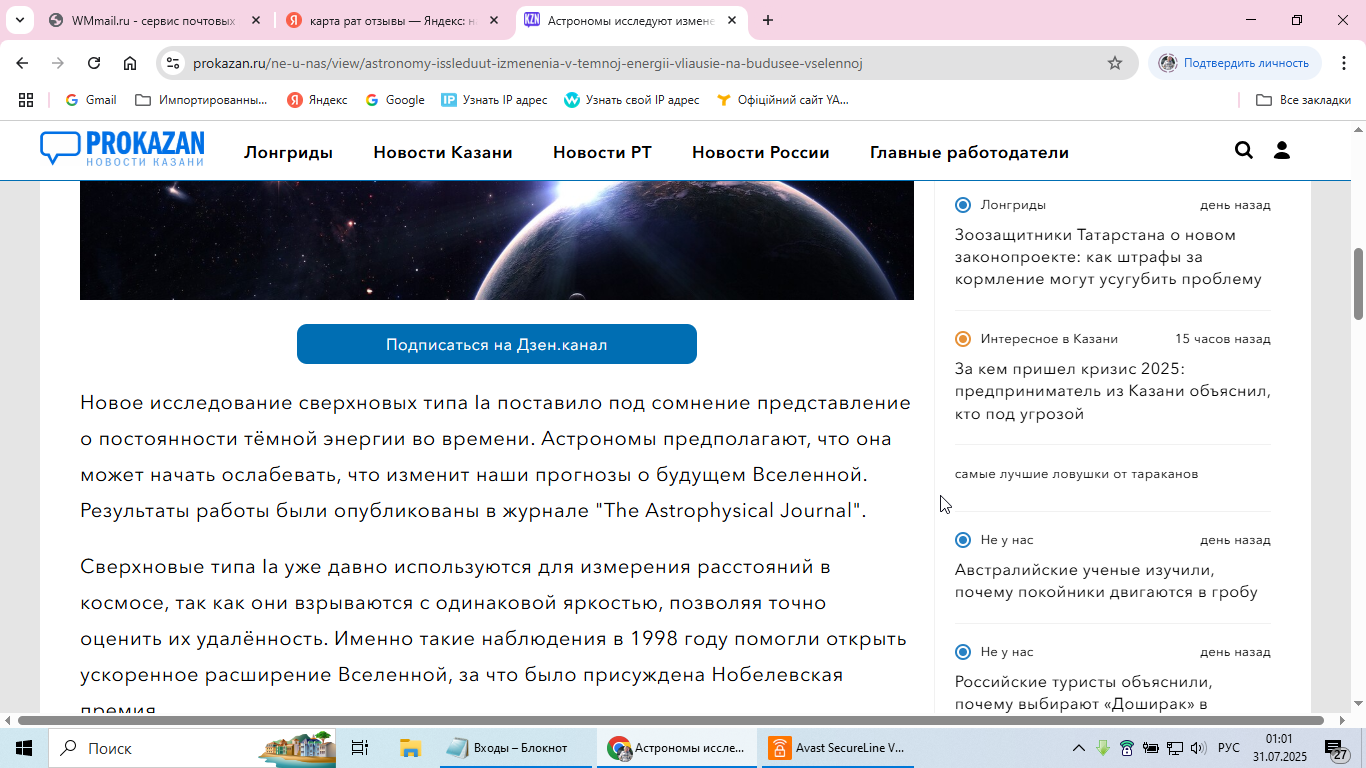Open site search magnifier icon
This screenshot has width=1366, height=768.
click(1244, 151)
